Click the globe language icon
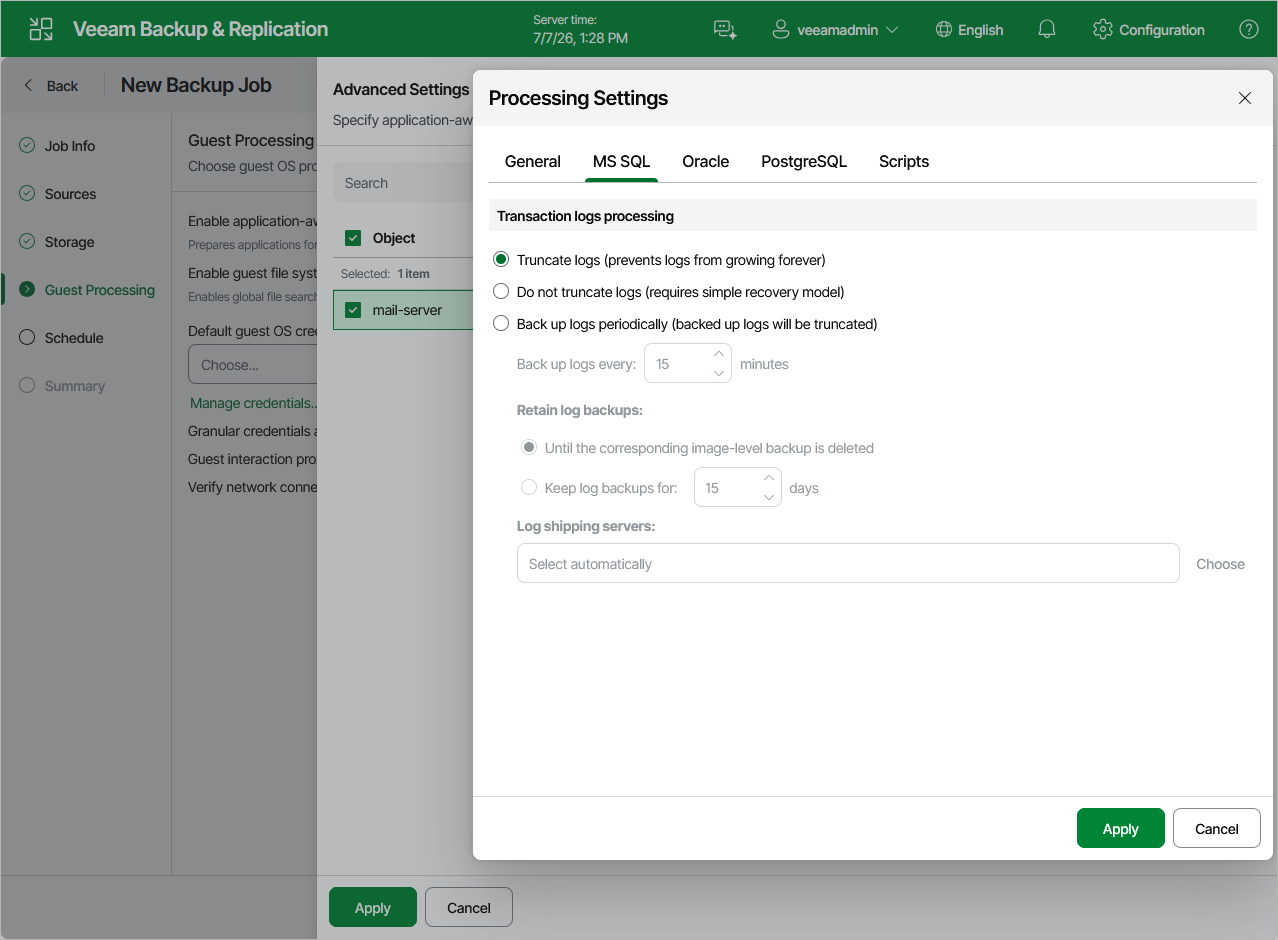The height and width of the screenshot is (940, 1278). [943, 29]
